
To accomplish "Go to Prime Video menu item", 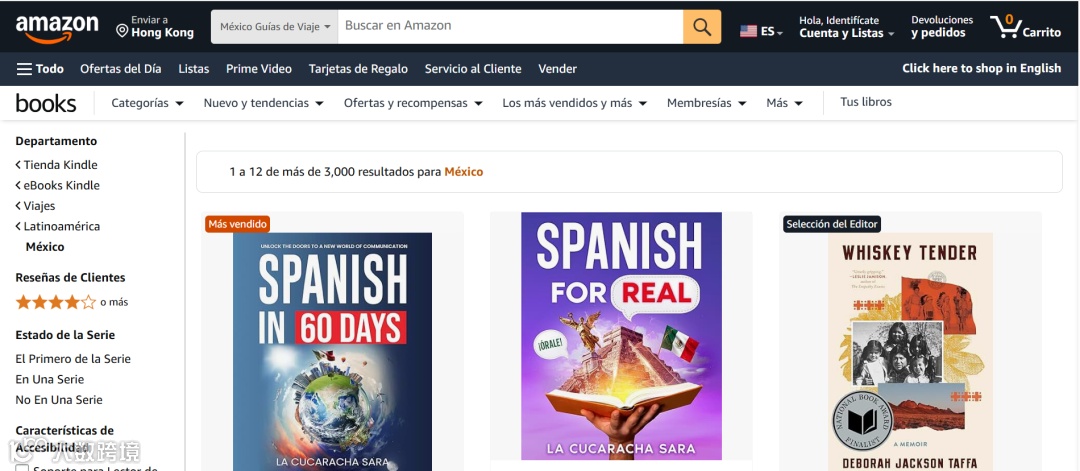I will point(259,69).
